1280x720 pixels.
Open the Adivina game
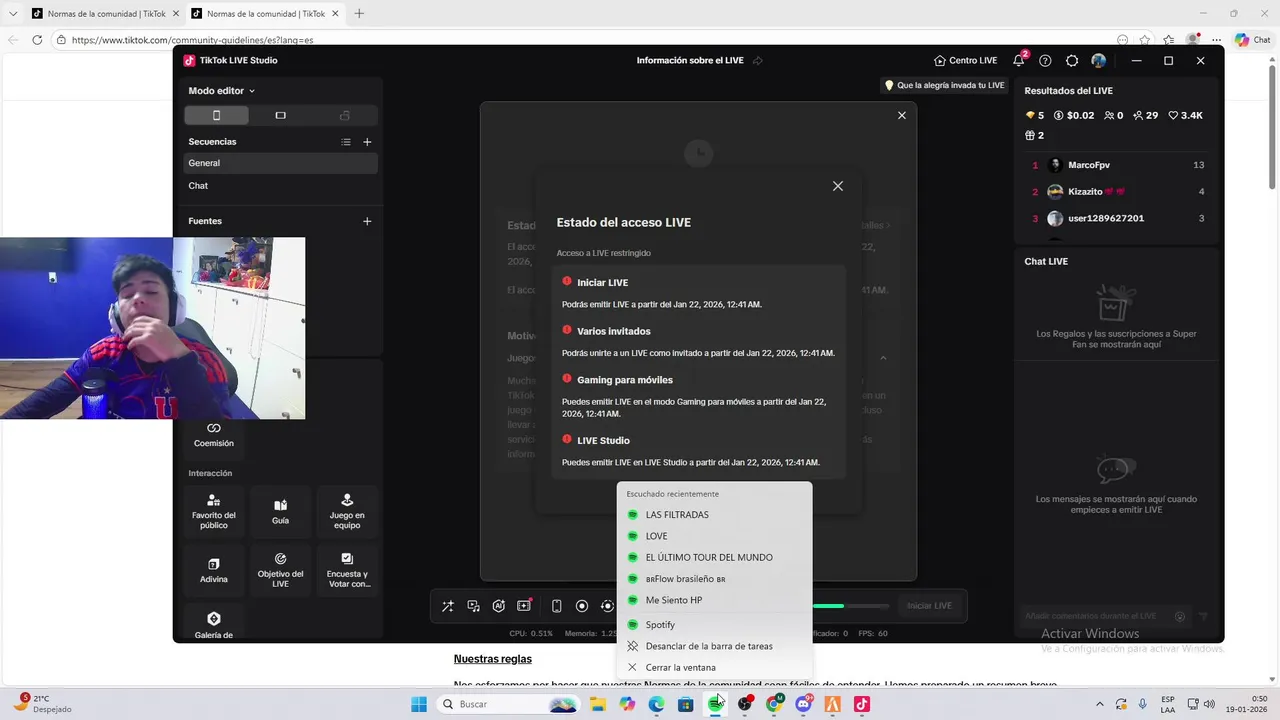[213, 570]
